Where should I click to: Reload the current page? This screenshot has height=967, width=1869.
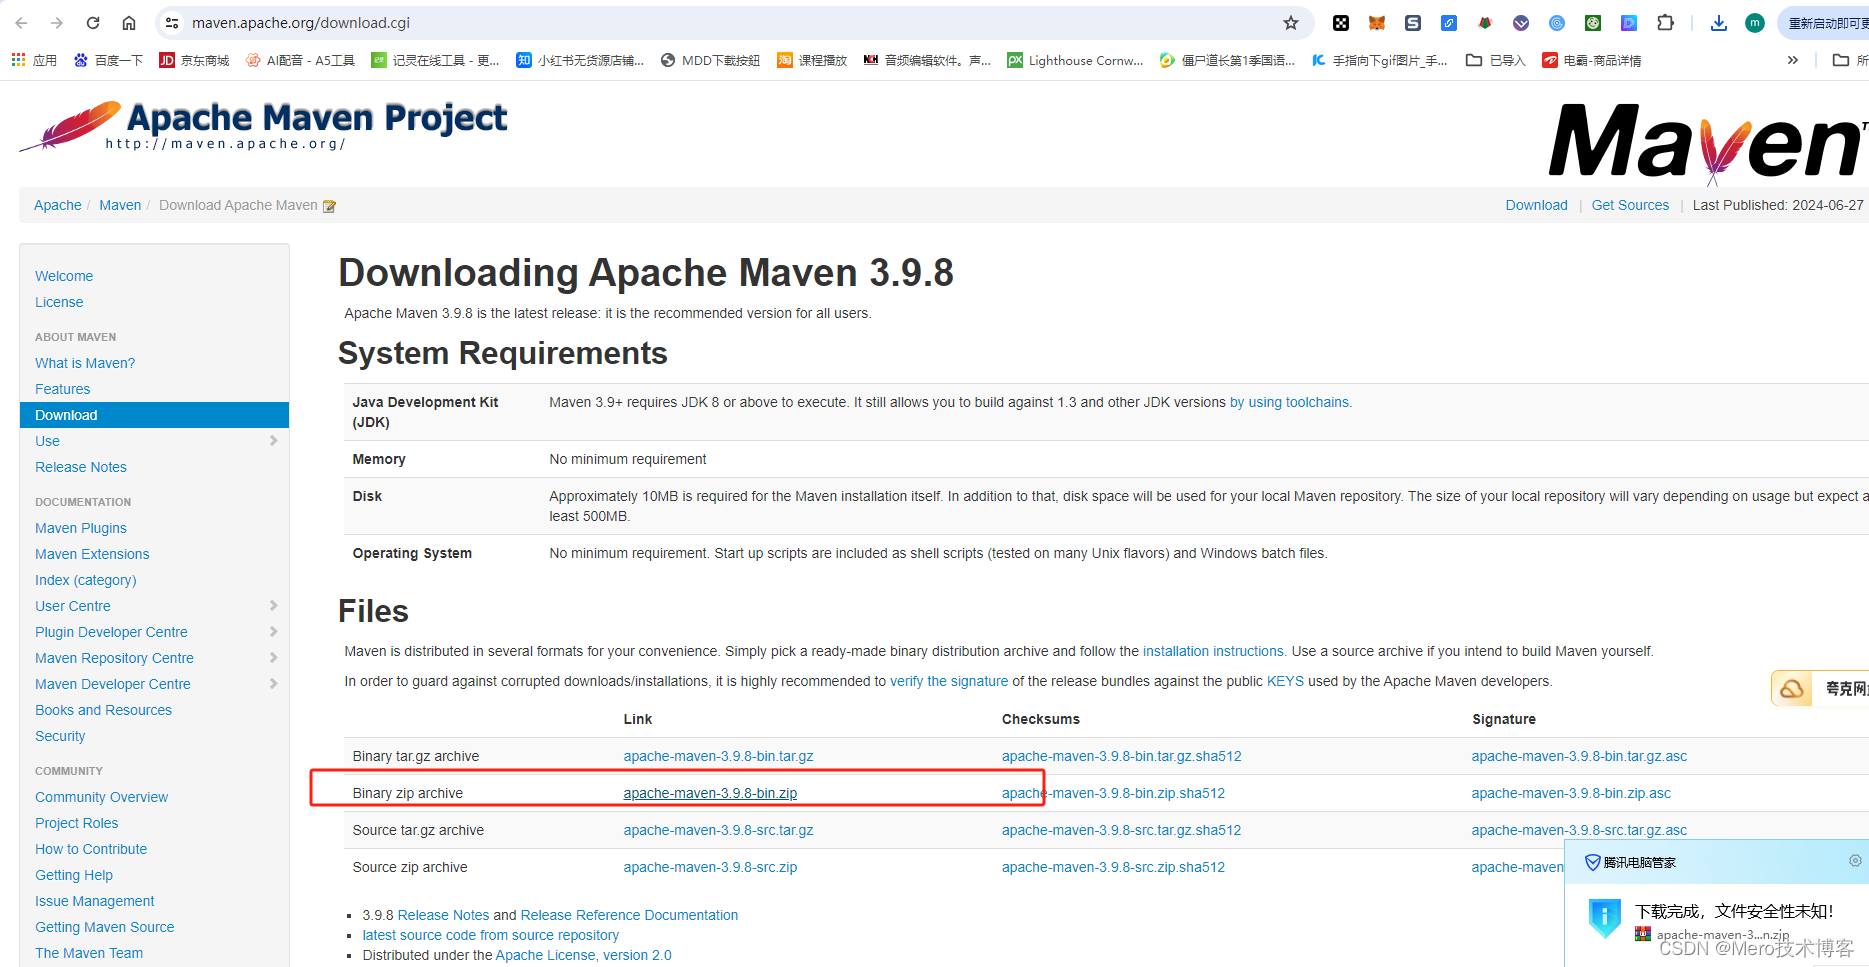pyautogui.click(x=93, y=22)
